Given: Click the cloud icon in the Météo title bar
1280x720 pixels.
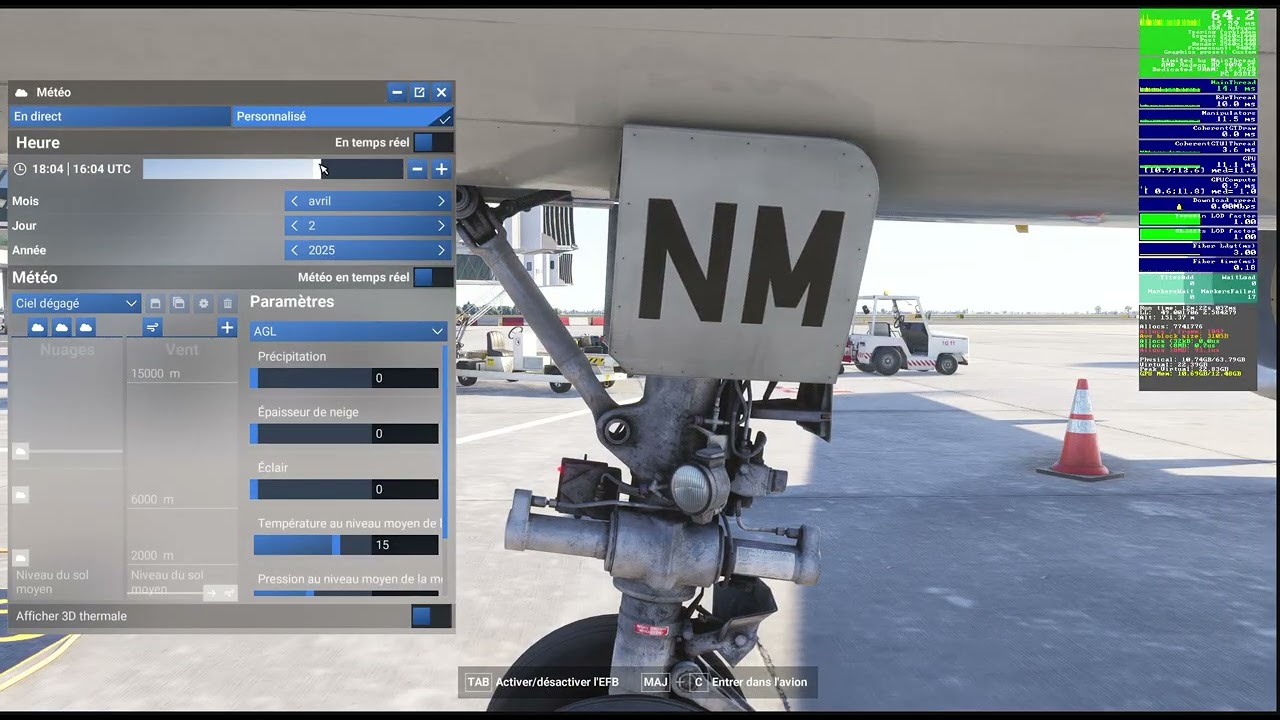Looking at the screenshot, I should (x=21, y=93).
